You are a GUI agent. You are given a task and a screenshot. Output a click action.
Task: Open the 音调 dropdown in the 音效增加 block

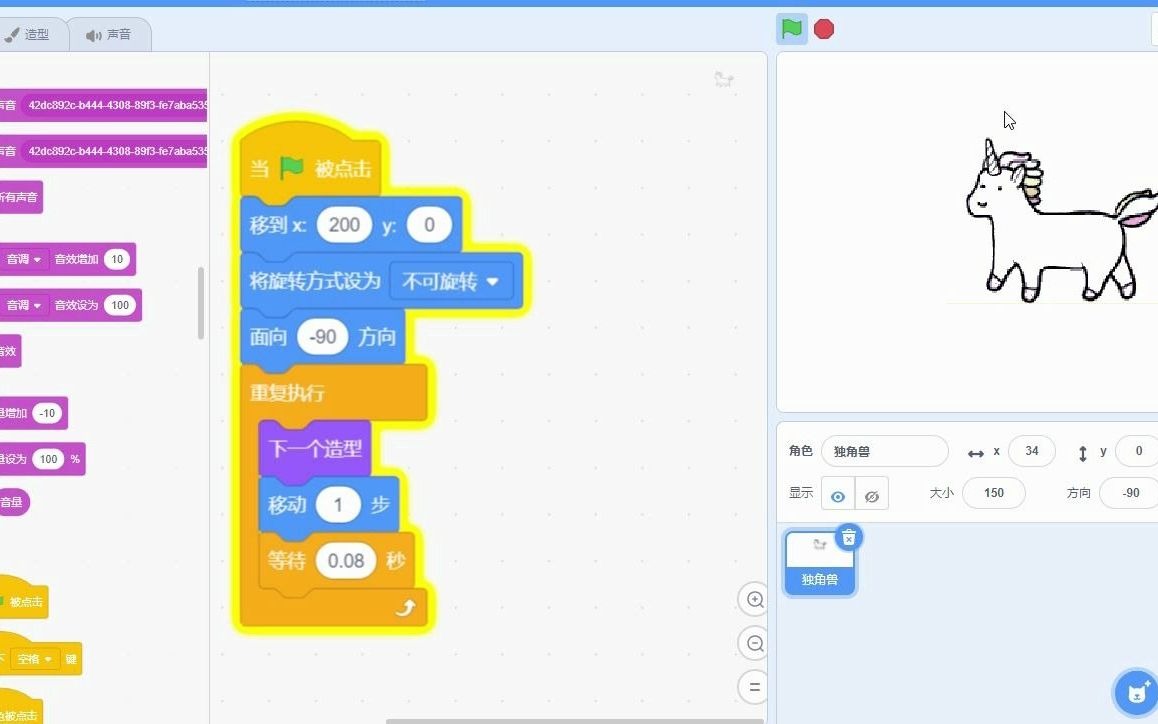click(24, 259)
